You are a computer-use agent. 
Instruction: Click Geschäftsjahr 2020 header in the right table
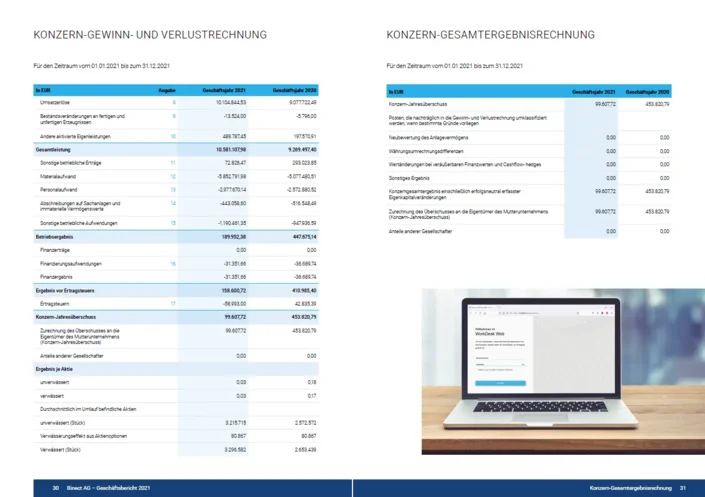(x=649, y=90)
